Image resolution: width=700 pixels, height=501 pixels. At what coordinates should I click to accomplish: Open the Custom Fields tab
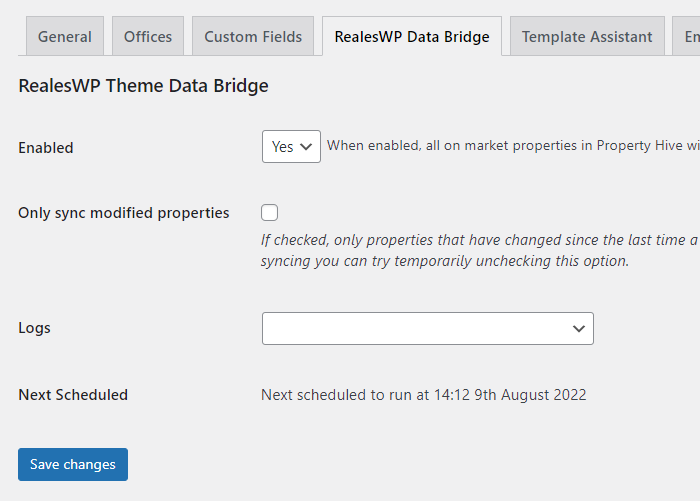point(253,36)
